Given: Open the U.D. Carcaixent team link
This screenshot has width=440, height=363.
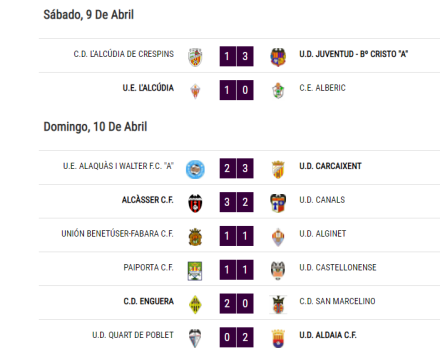Looking at the screenshot, I should click(330, 166).
